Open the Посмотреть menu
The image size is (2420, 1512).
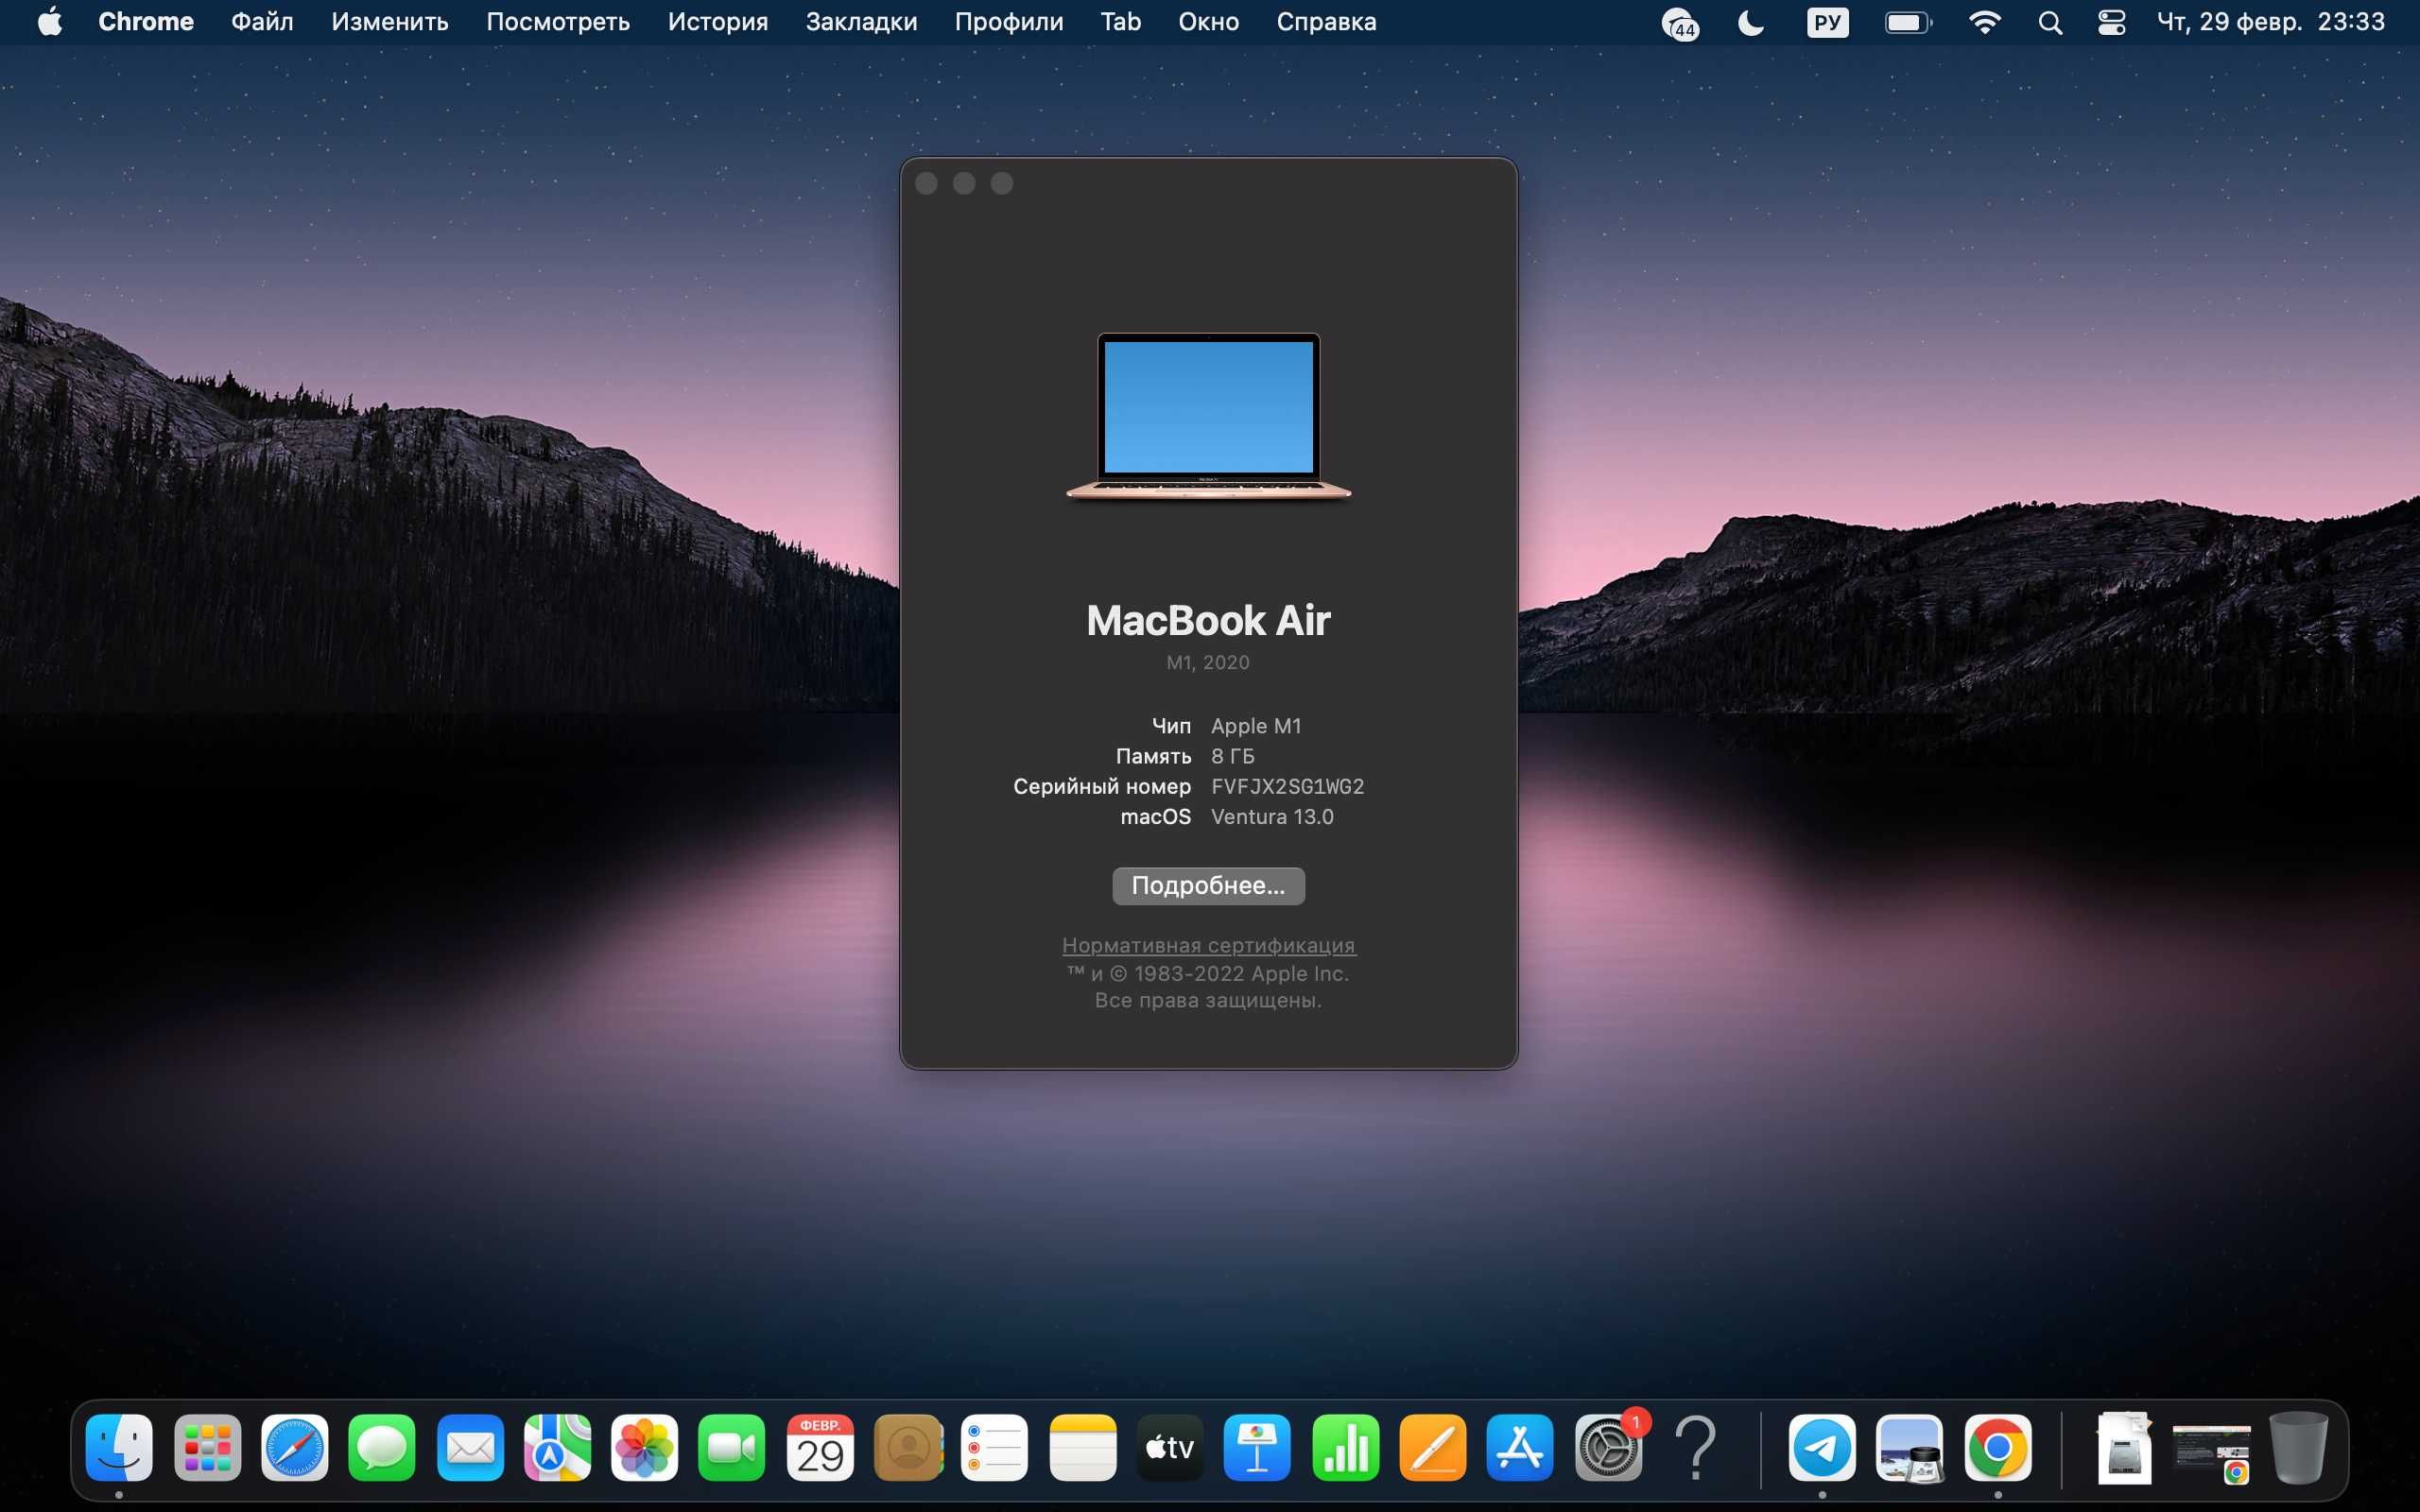(558, 22)
